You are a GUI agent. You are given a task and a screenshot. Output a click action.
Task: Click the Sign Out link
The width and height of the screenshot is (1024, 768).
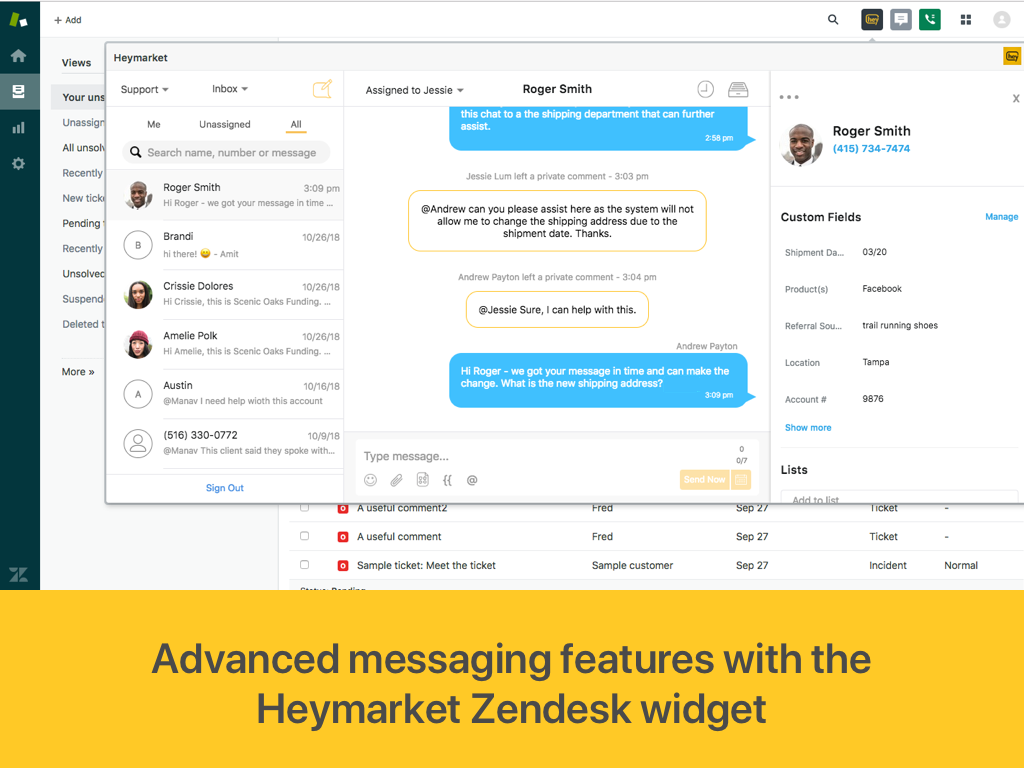pyautogui.click(x=225, y=488)
